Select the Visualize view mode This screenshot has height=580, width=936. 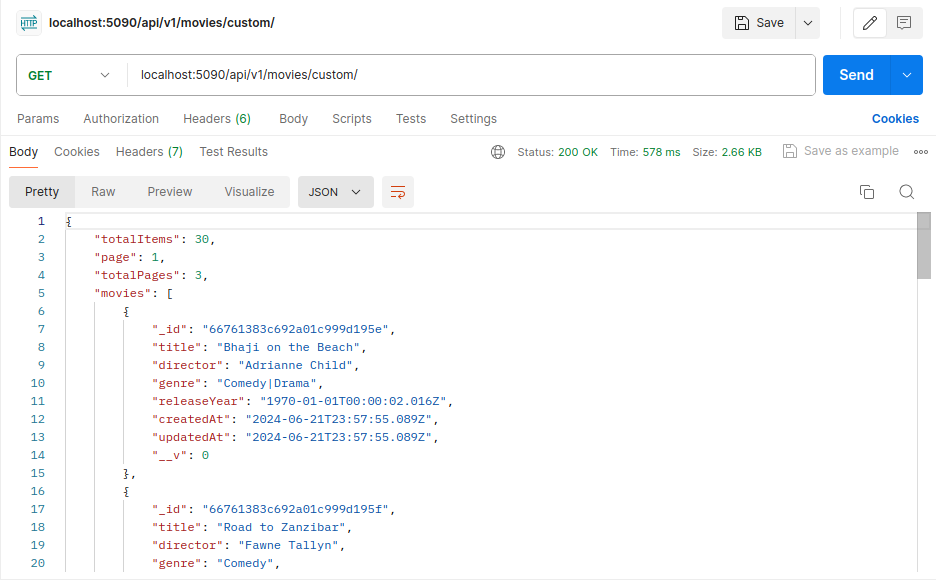tap(249, 192)
